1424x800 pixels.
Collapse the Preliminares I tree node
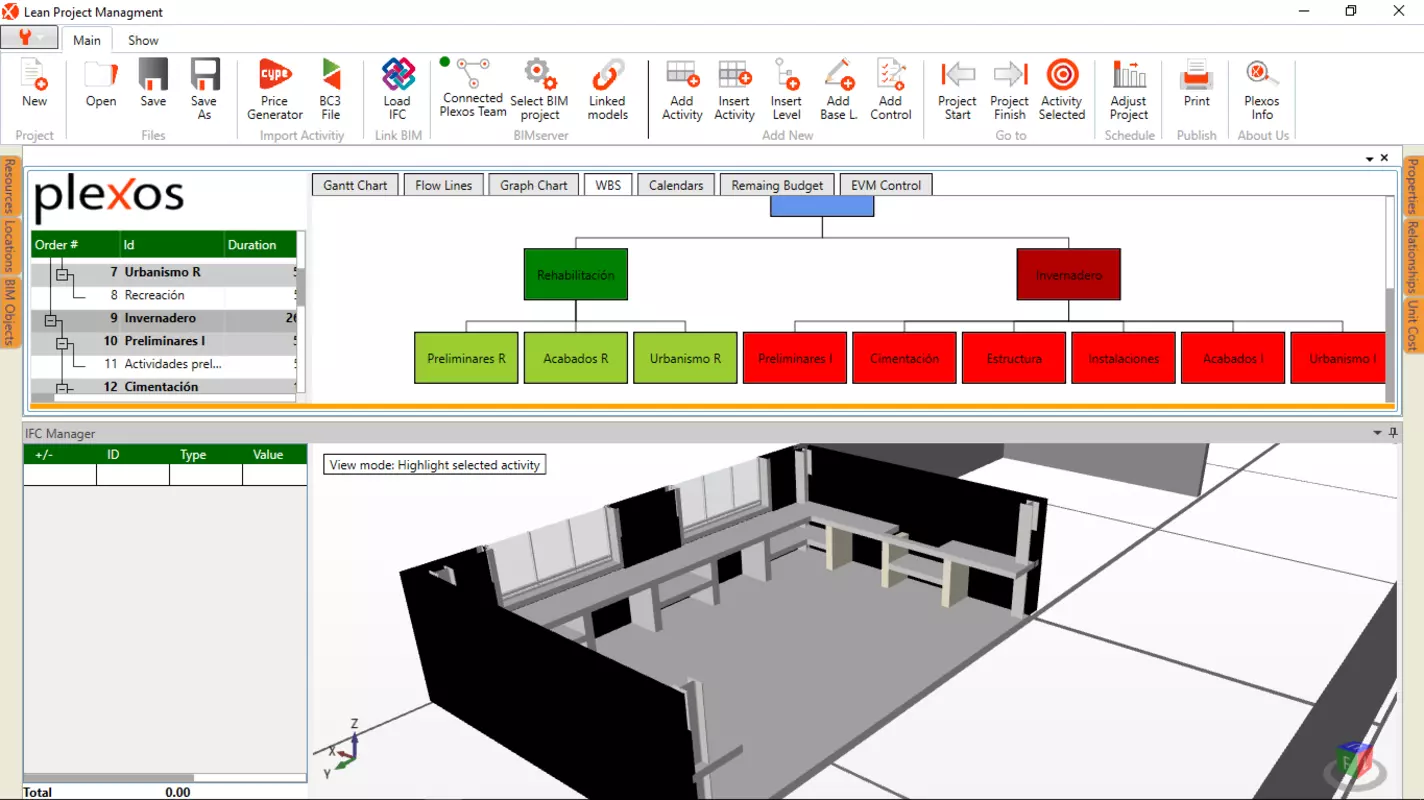point(63,343)
